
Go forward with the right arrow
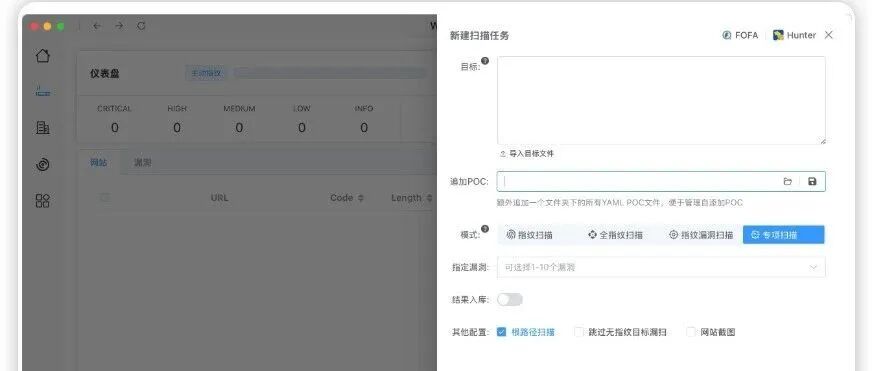119,26
